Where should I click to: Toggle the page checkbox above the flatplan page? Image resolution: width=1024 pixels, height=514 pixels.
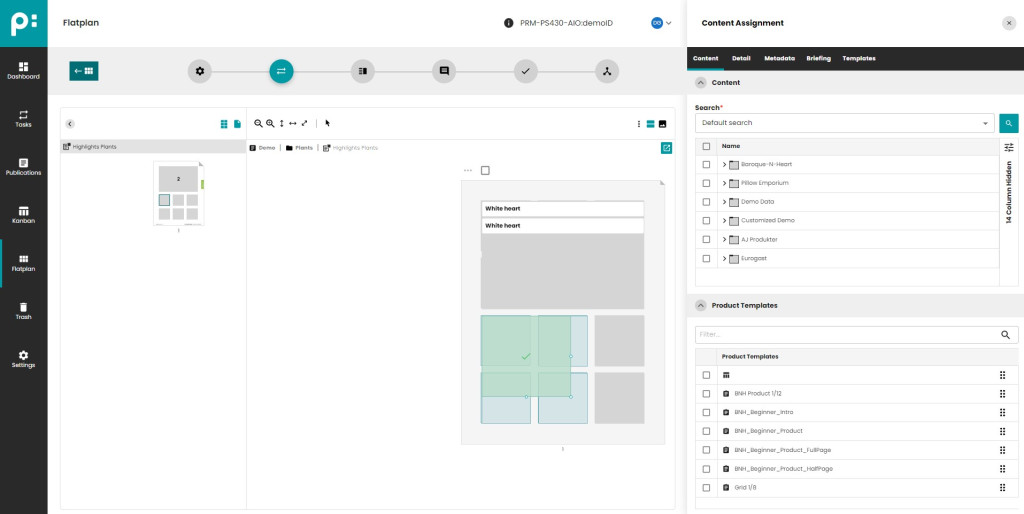[485, 170]
